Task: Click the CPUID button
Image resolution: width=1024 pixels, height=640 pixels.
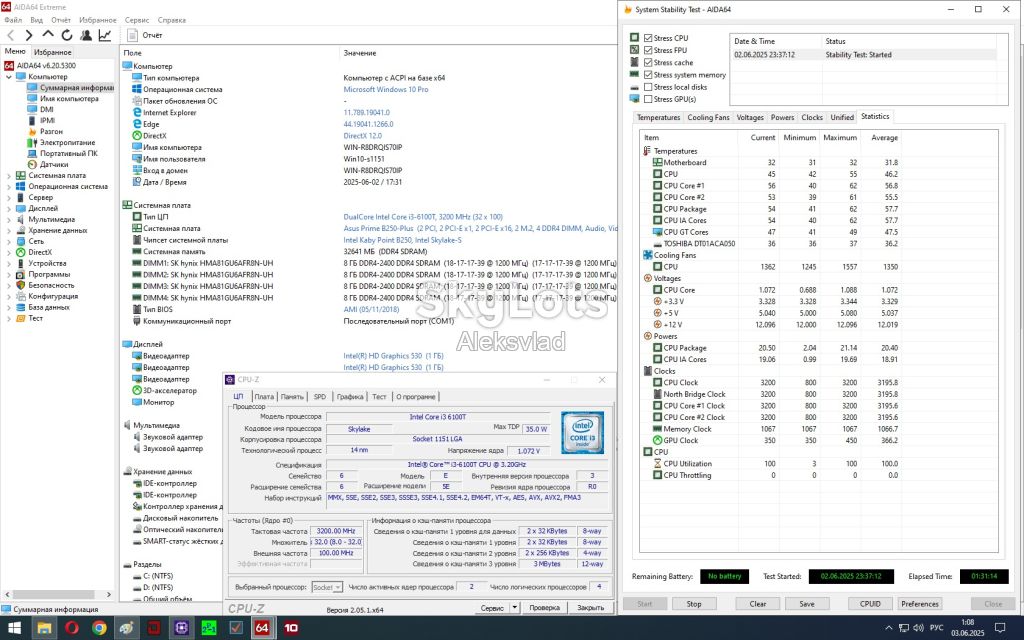Action: [x=870, y=604]
